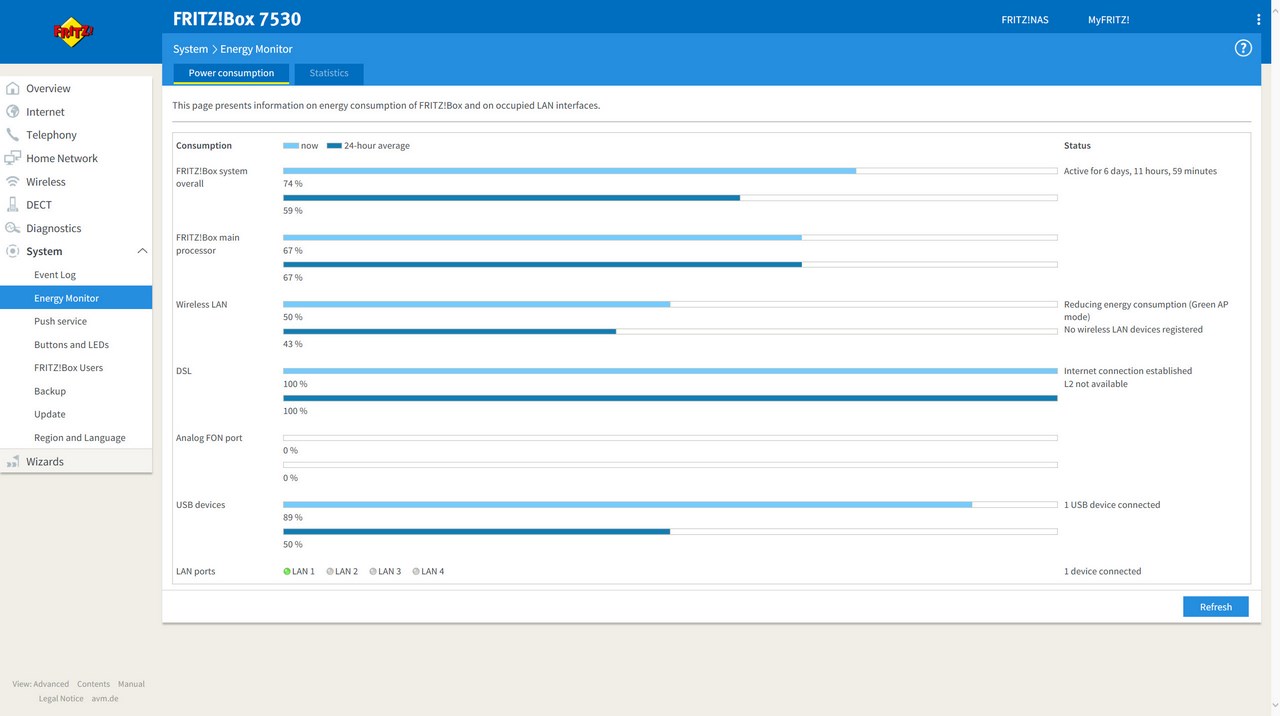This screenshot has width=1280, height=716.
Task: Select Energy Monitor in sidebar
Action: [x=76, y=298]
